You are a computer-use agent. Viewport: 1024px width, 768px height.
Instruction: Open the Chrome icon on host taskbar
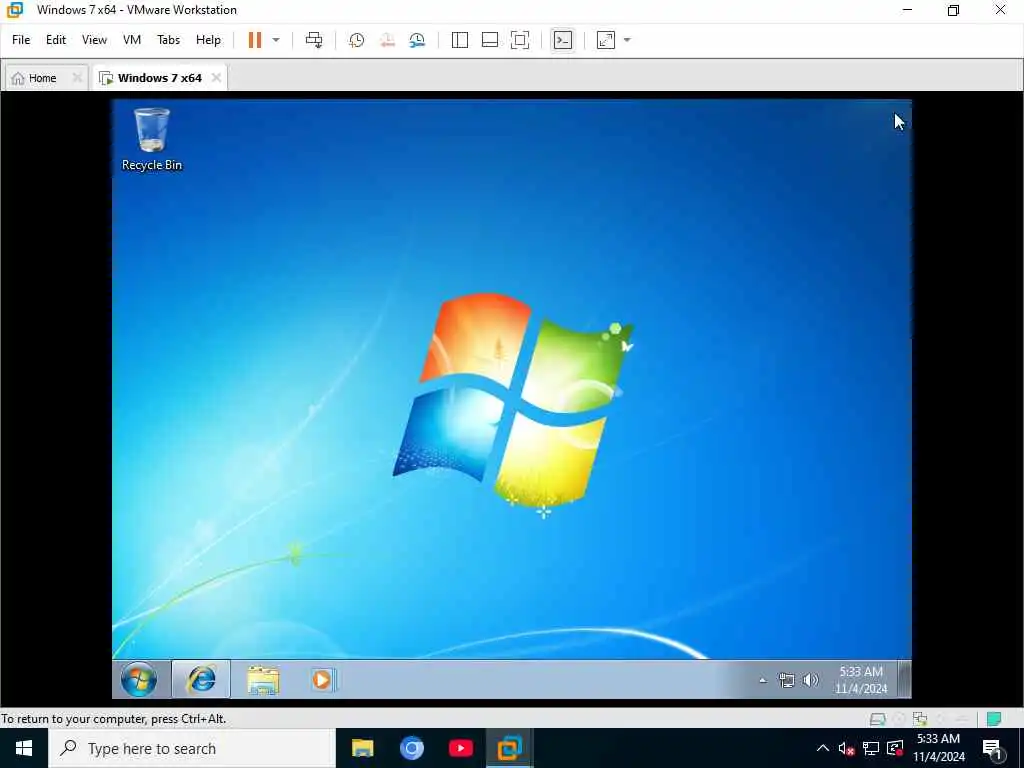(411, 748)
